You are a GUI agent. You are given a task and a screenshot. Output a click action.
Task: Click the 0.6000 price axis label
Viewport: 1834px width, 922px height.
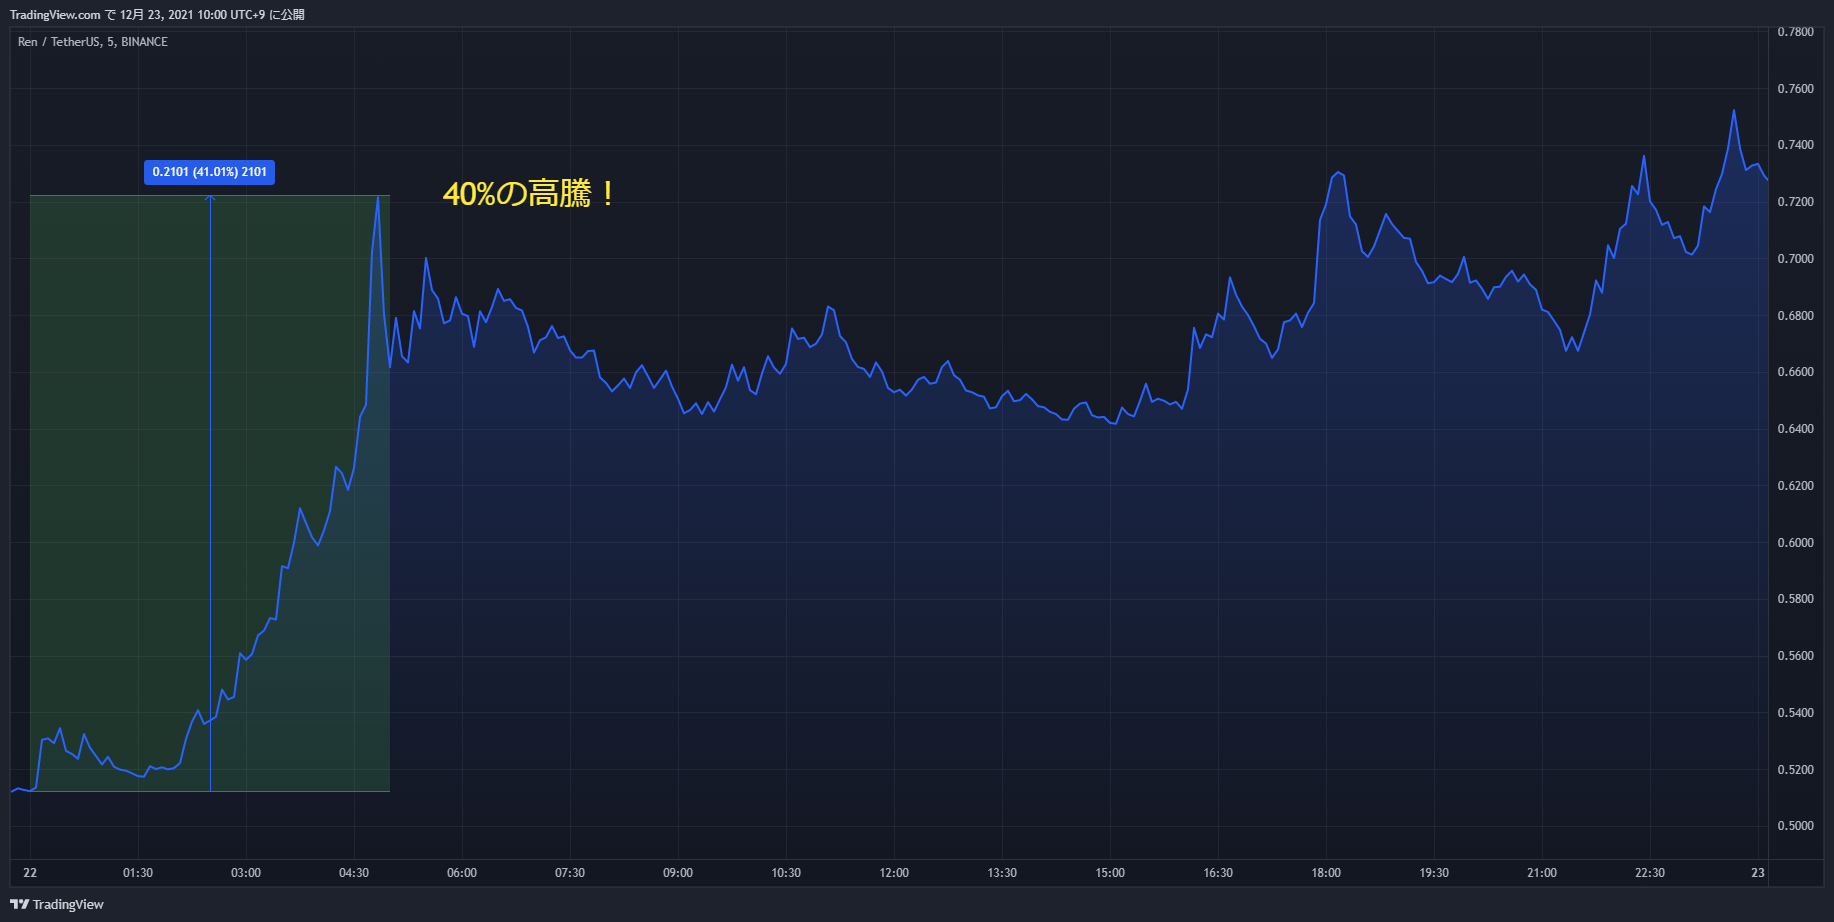[1795, 543]
